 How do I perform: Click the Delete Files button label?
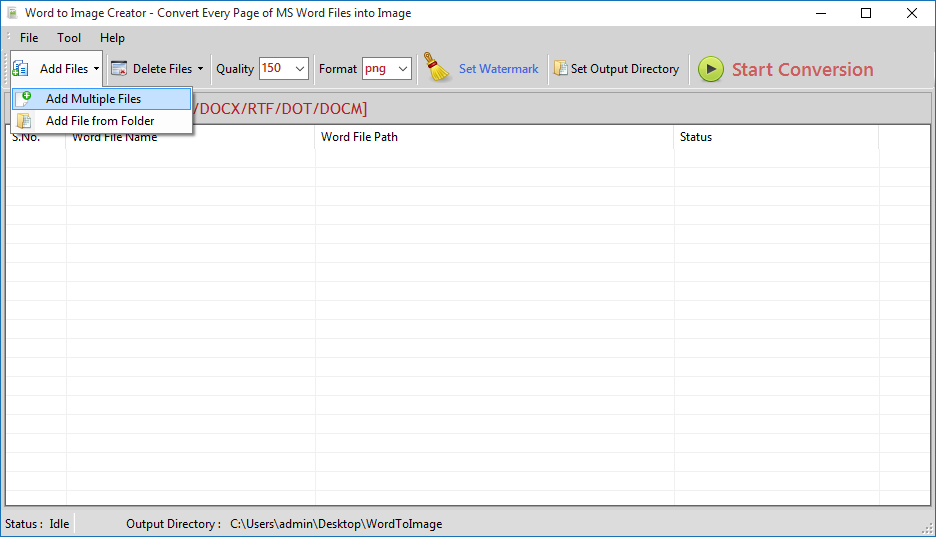point(162,69)
